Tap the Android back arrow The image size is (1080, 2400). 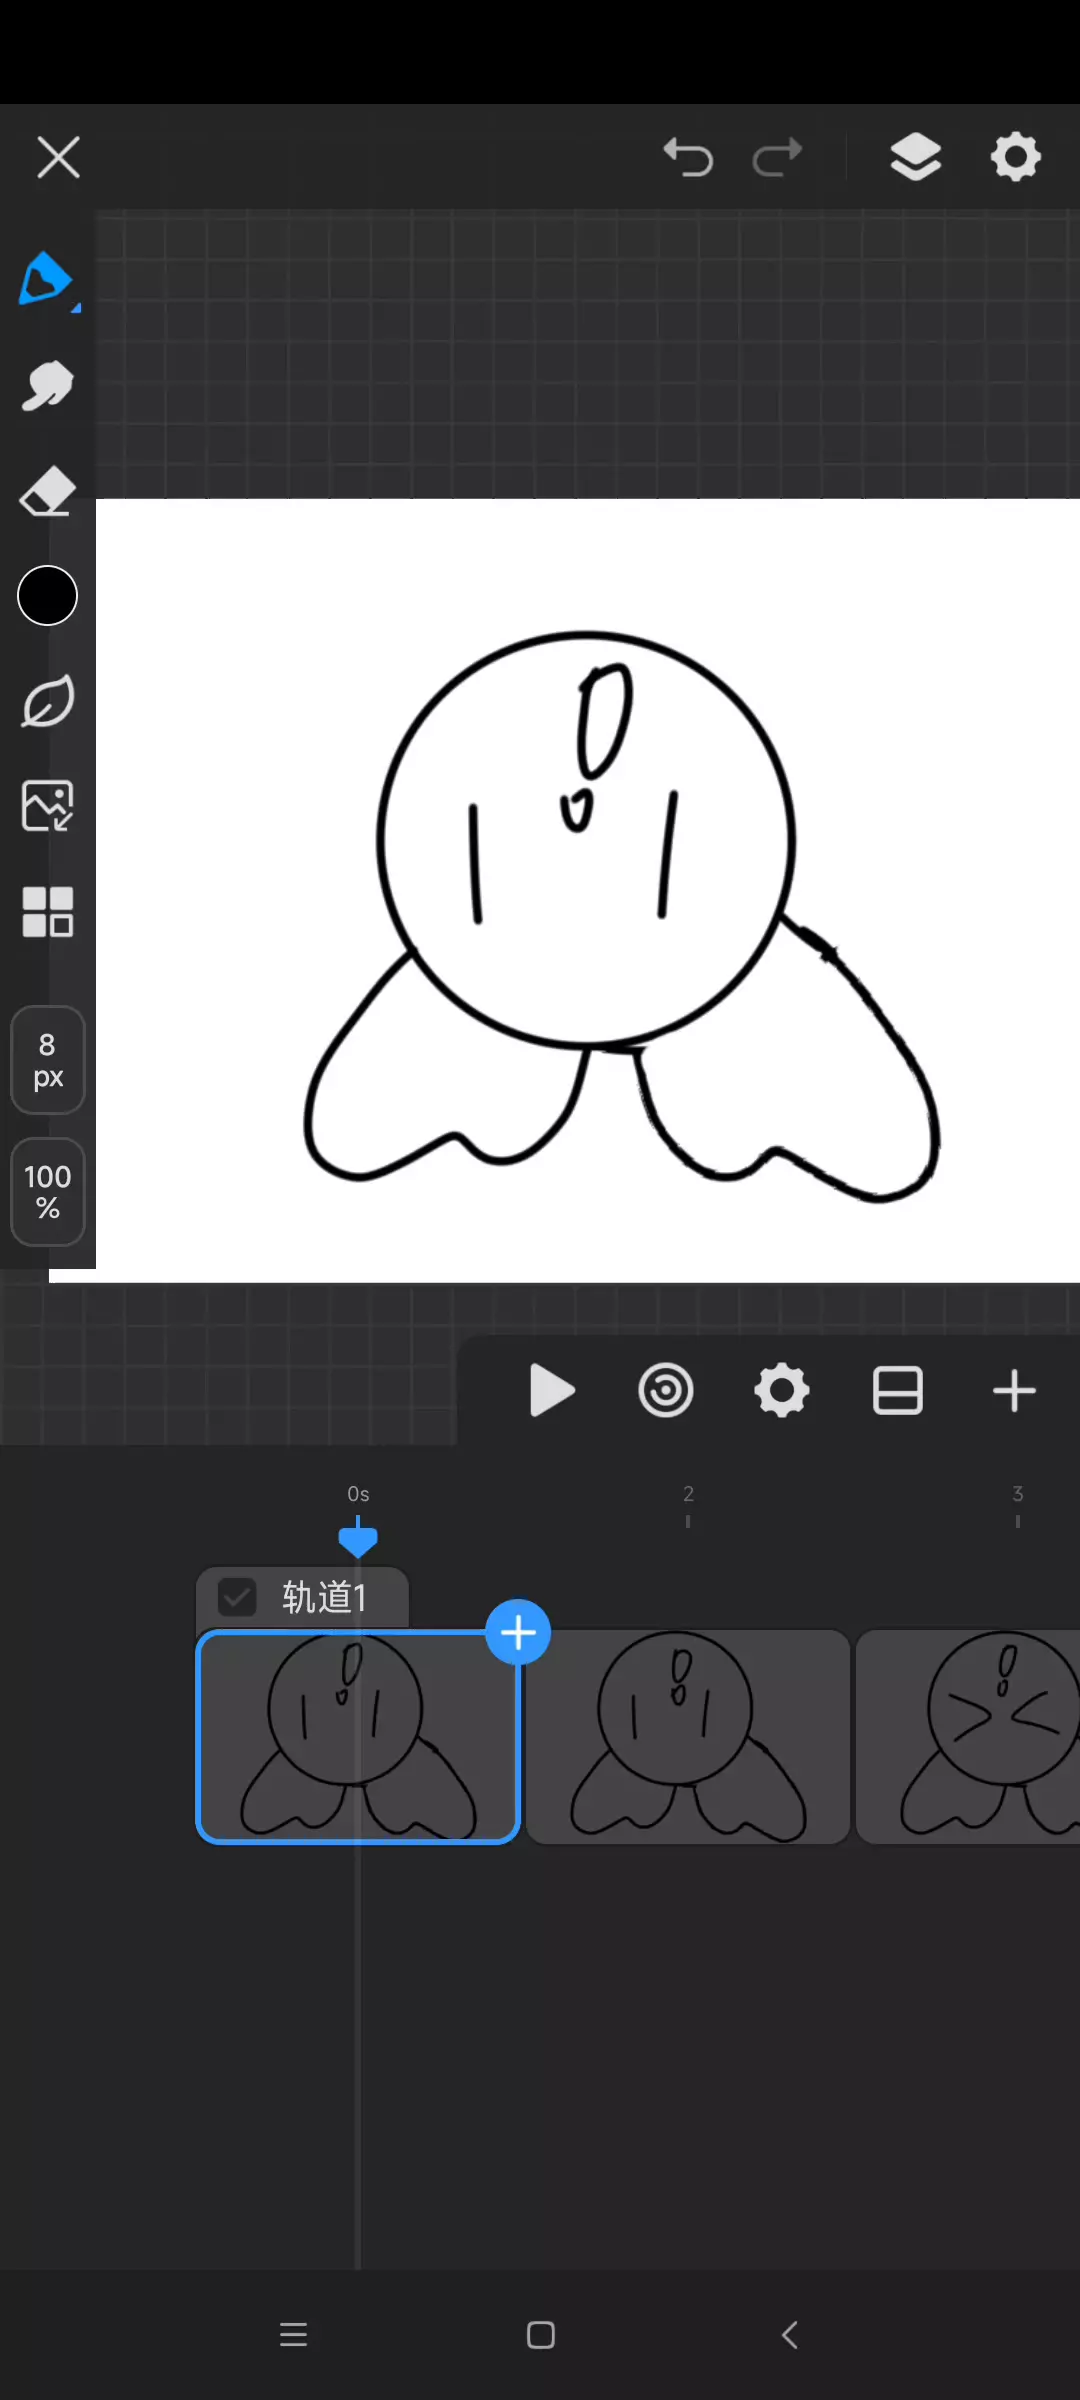click(x=789, y=2335)
